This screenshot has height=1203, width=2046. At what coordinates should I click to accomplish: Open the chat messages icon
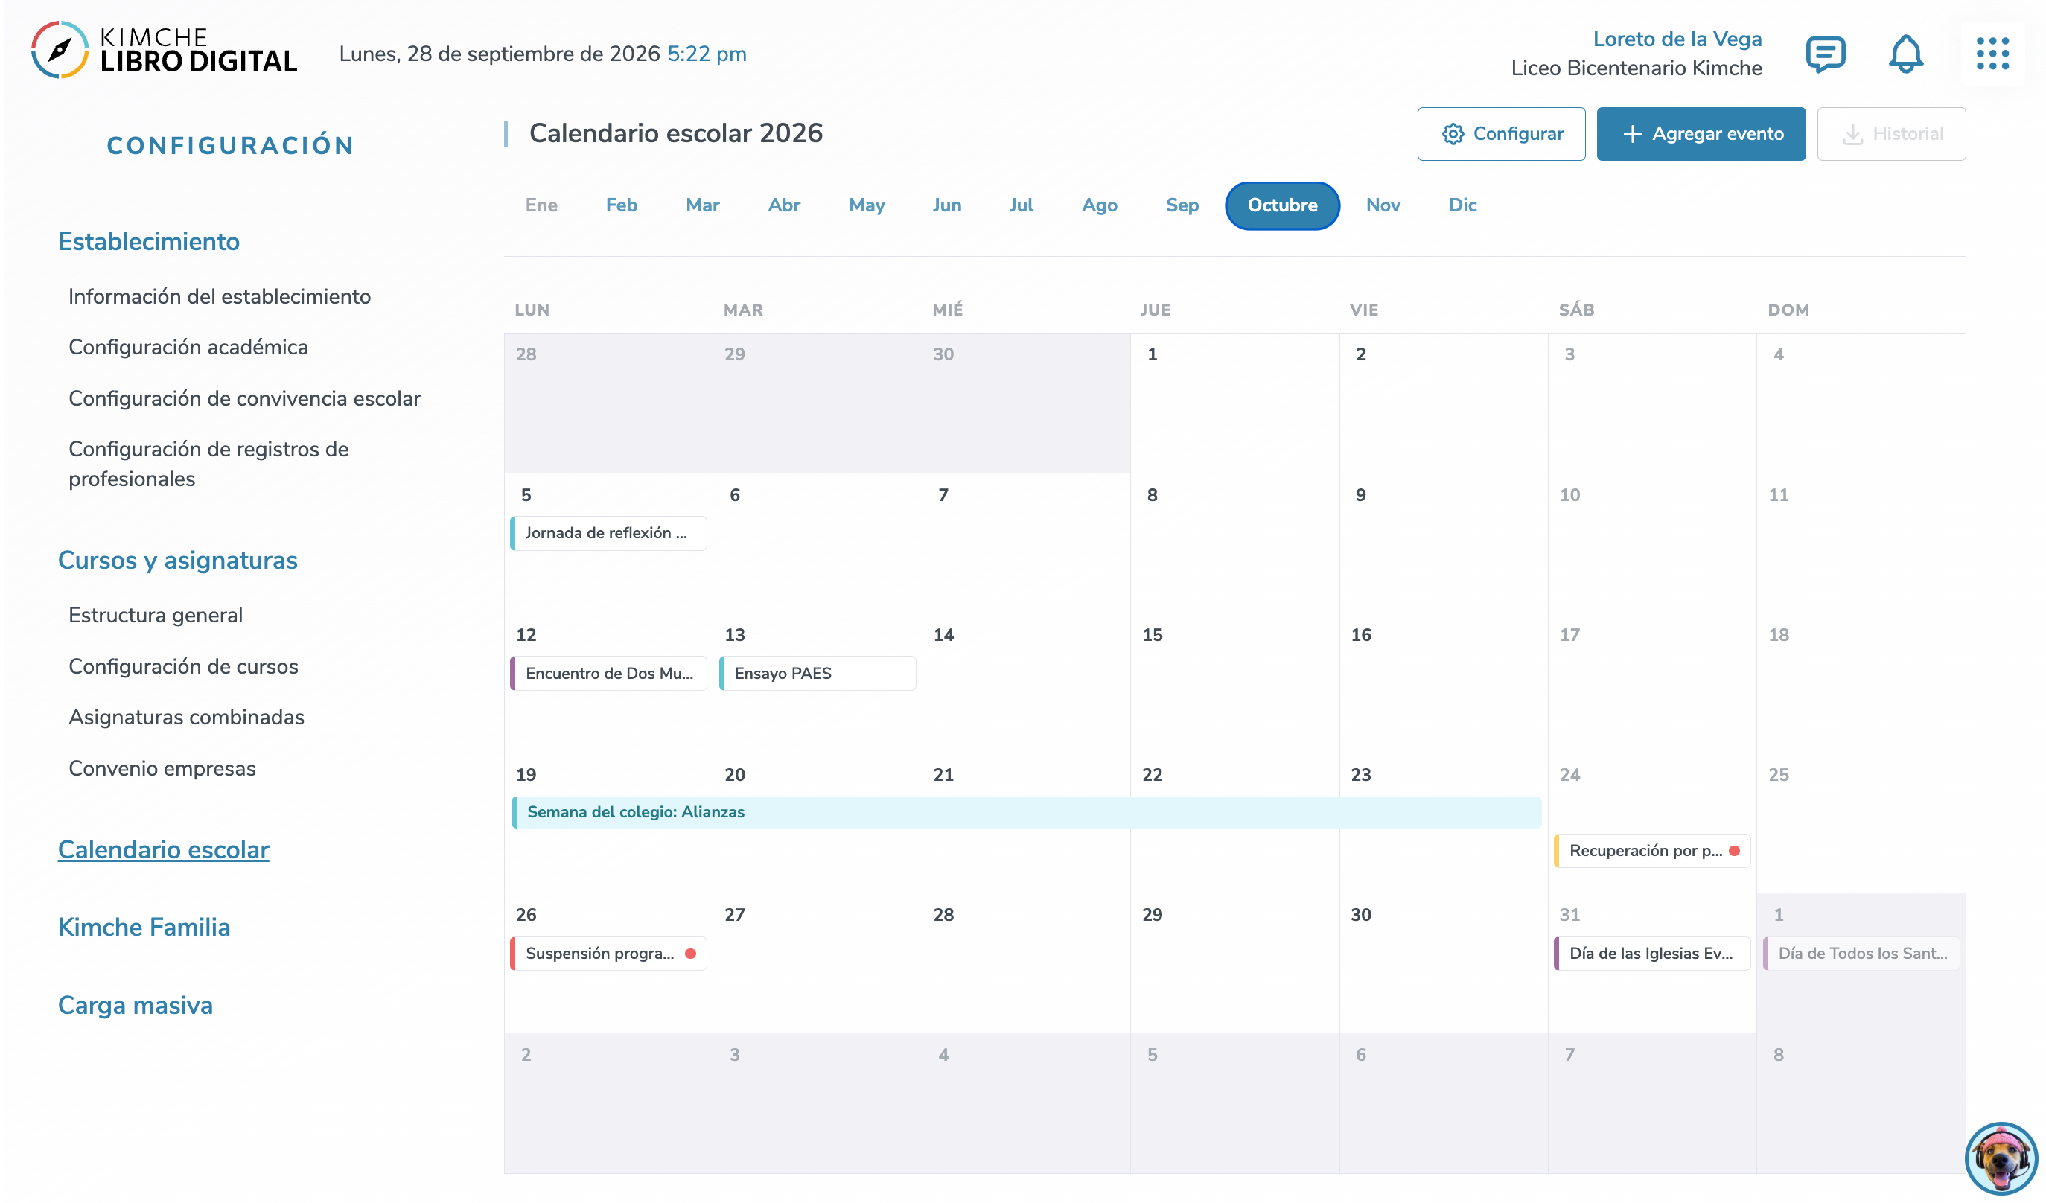tap(1825, 54)
